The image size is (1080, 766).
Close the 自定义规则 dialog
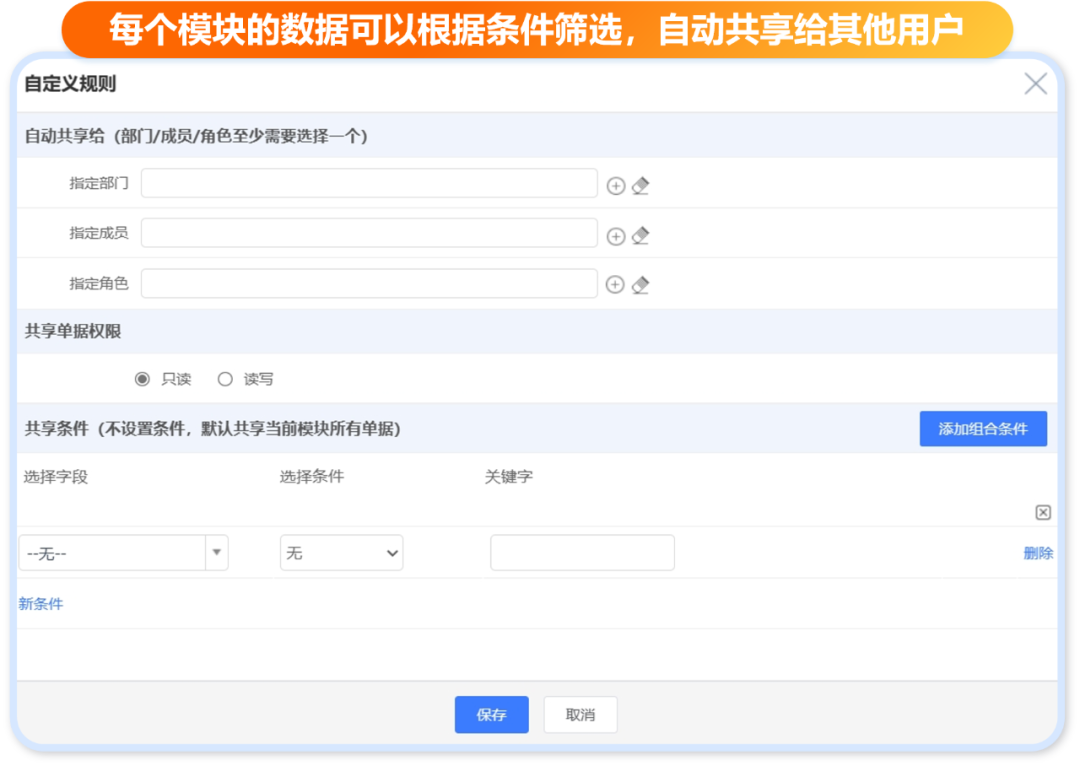pos(1035,84)
